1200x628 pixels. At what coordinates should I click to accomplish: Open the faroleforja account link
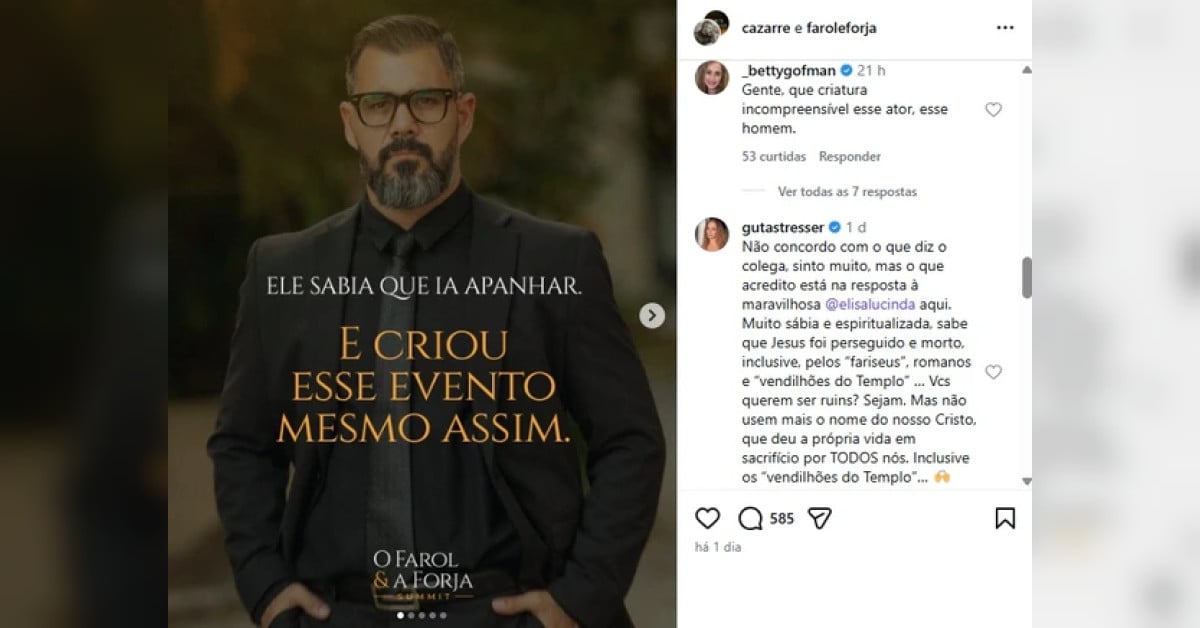pos(840,28)
